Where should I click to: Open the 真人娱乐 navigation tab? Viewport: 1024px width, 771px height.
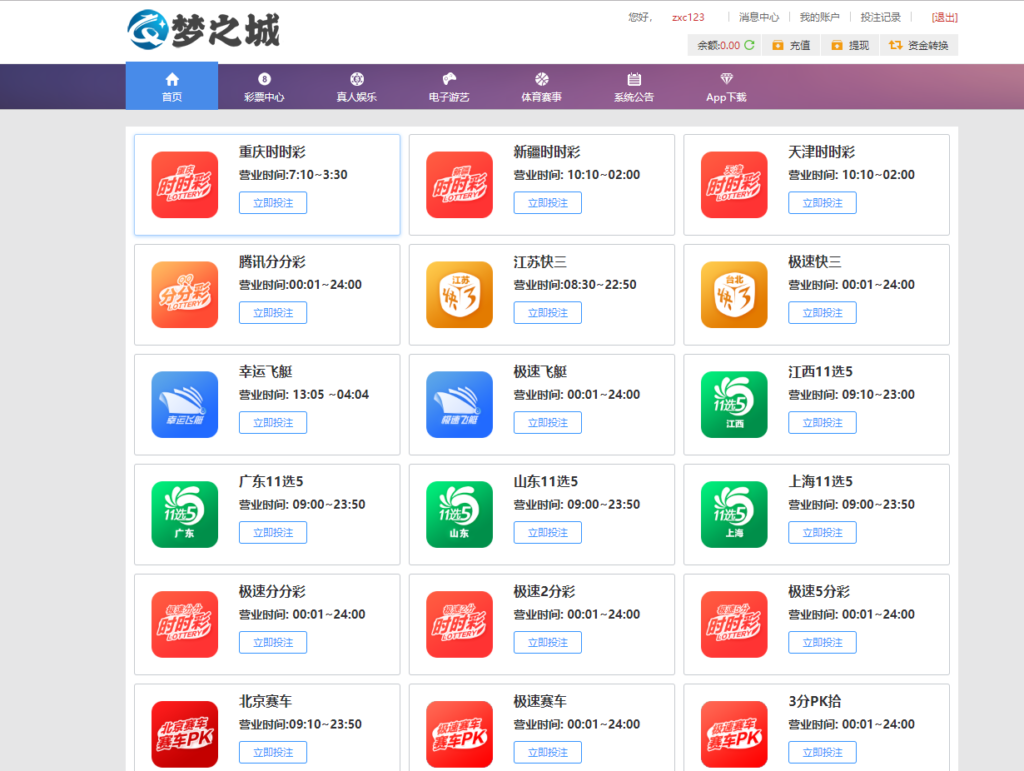pos(356,87)
